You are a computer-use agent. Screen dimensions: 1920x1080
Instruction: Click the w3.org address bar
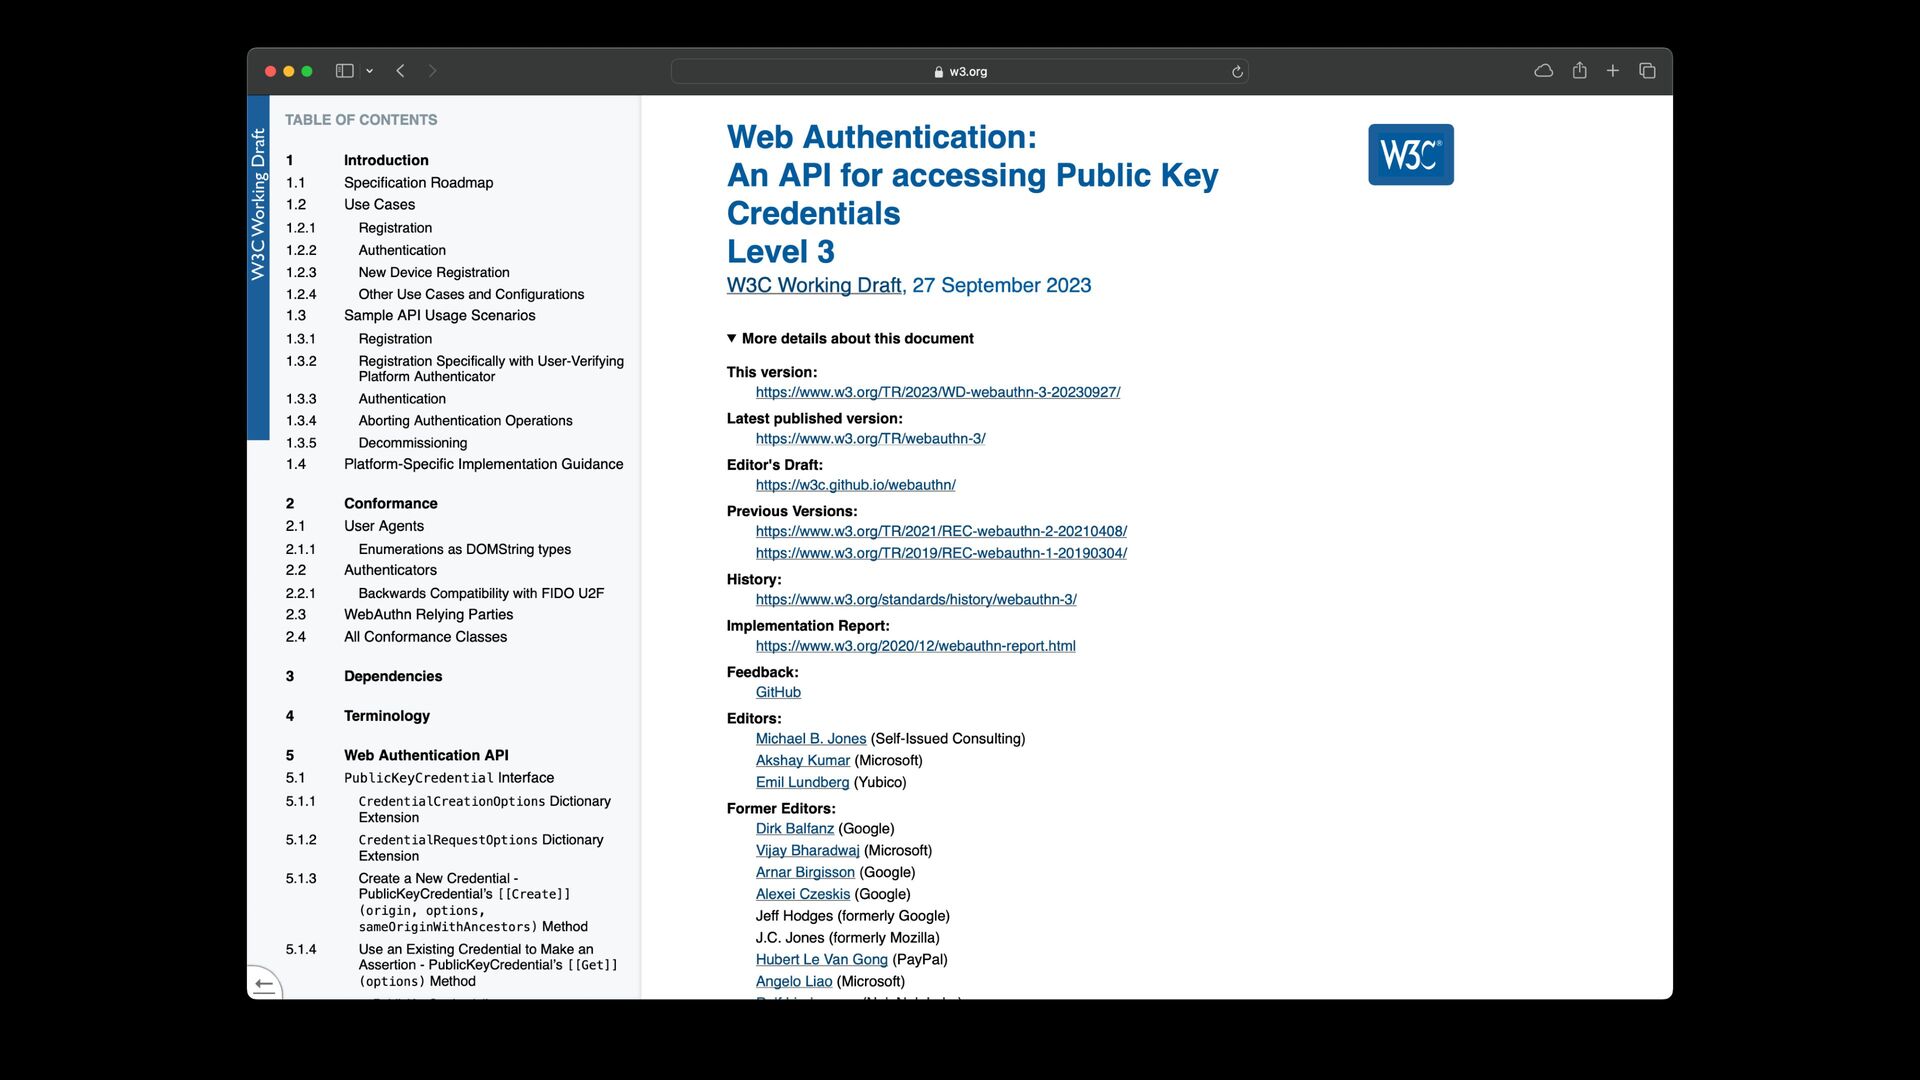pyautogui.click(x=960, y=72)
